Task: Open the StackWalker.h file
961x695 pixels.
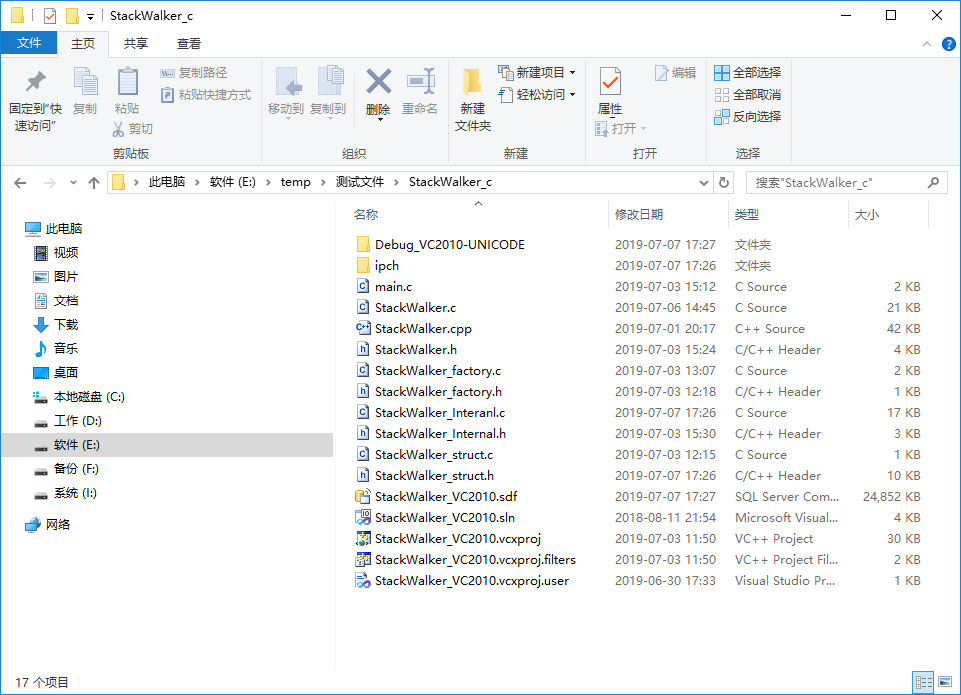Action: 417,349
